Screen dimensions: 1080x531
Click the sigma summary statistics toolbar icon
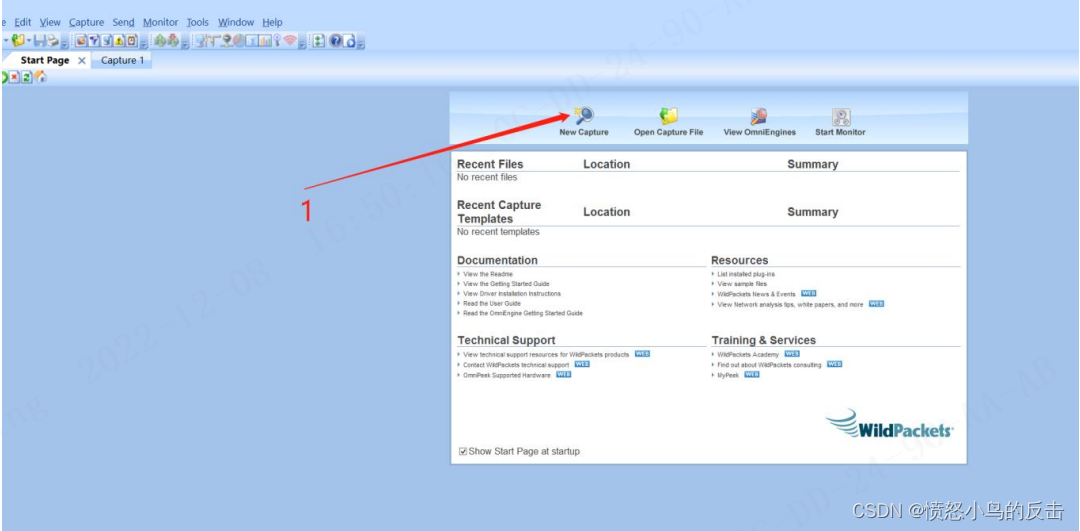pos(251,41)
